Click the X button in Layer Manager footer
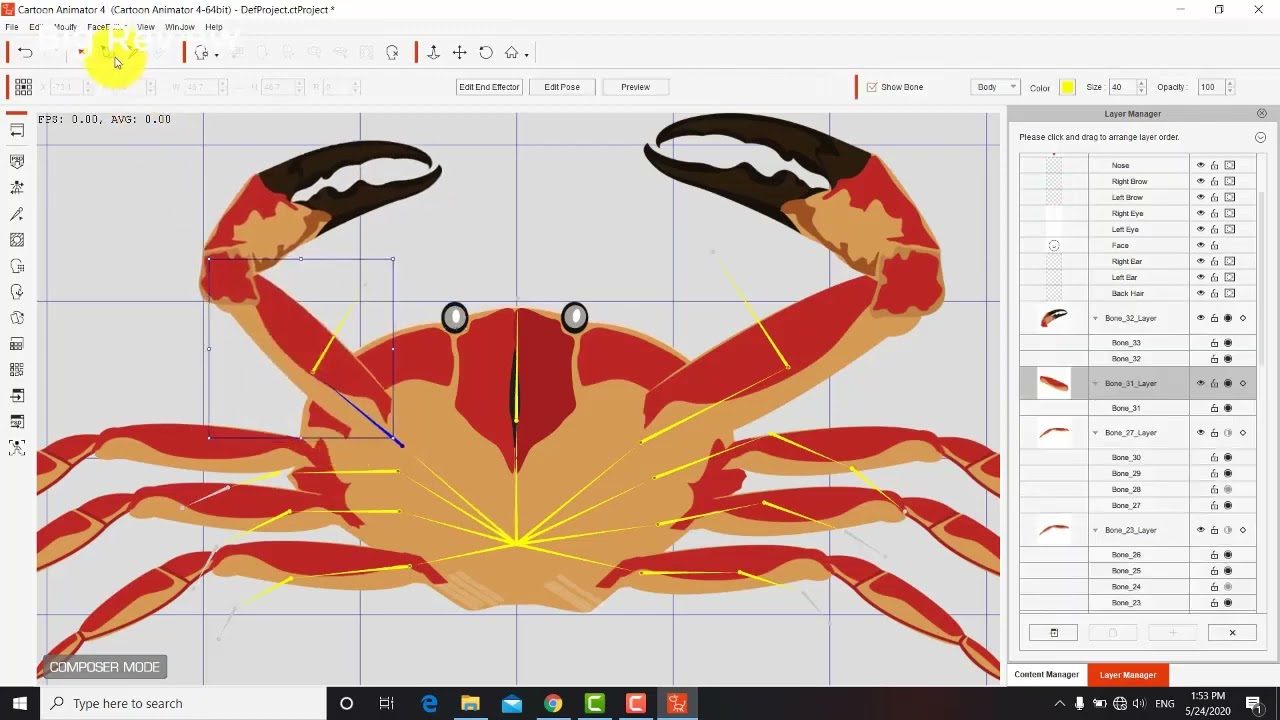1280x720 pixels. click(1232, 632)
